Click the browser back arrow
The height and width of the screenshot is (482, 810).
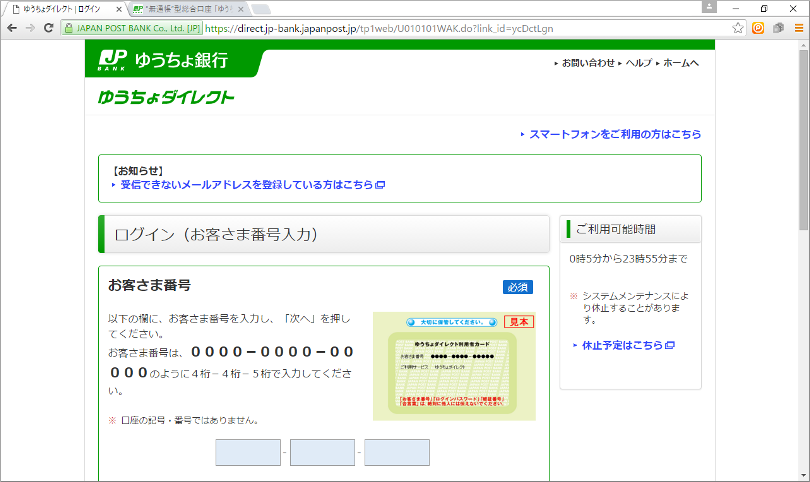point(12,28)
